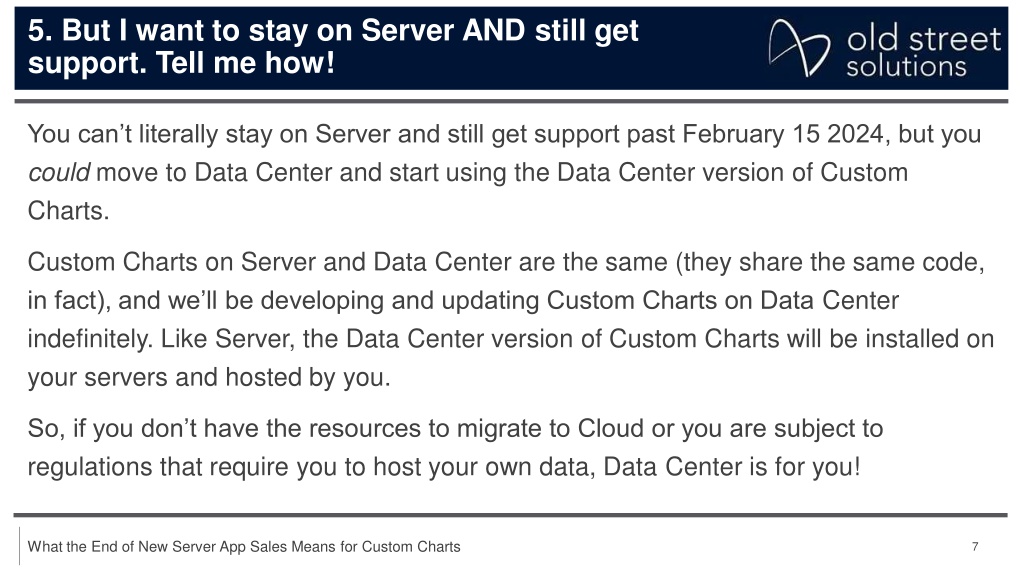
Task: Click the Old Street Solutions logo icon
Action: tap(799, 48)
